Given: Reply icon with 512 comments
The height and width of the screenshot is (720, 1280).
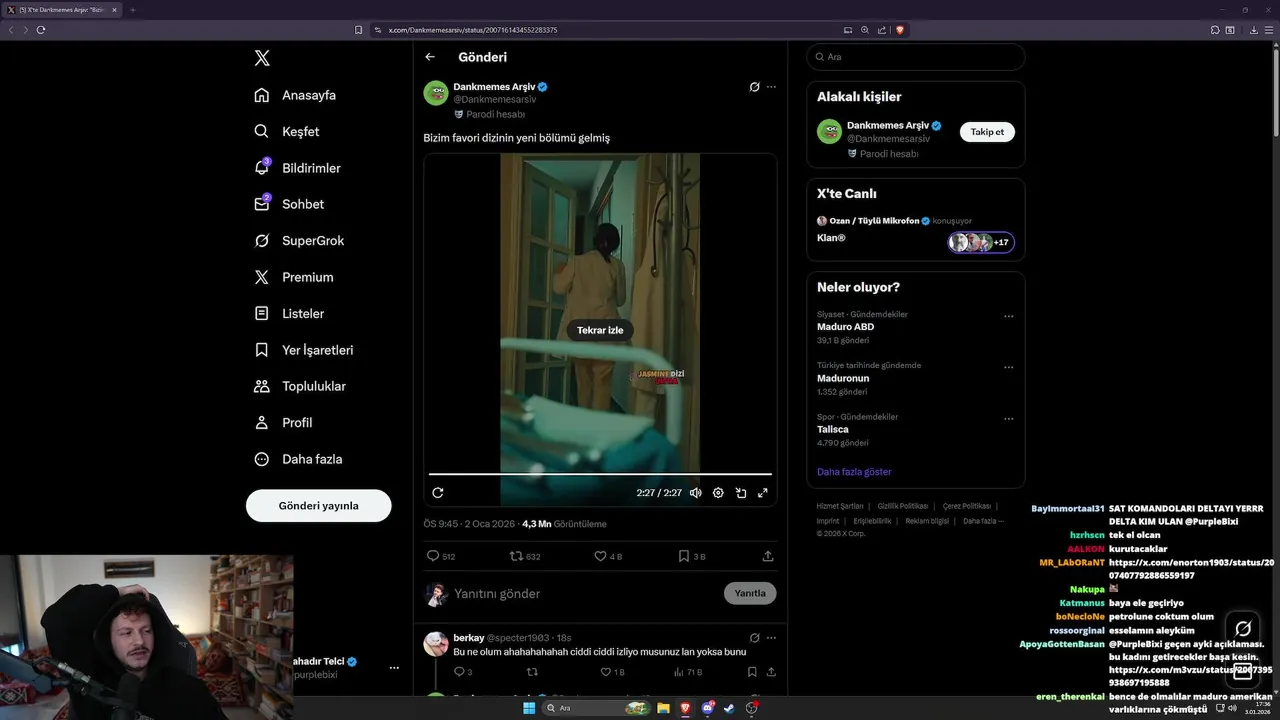Looking at the screenshot, I should (x=441, y=556).
